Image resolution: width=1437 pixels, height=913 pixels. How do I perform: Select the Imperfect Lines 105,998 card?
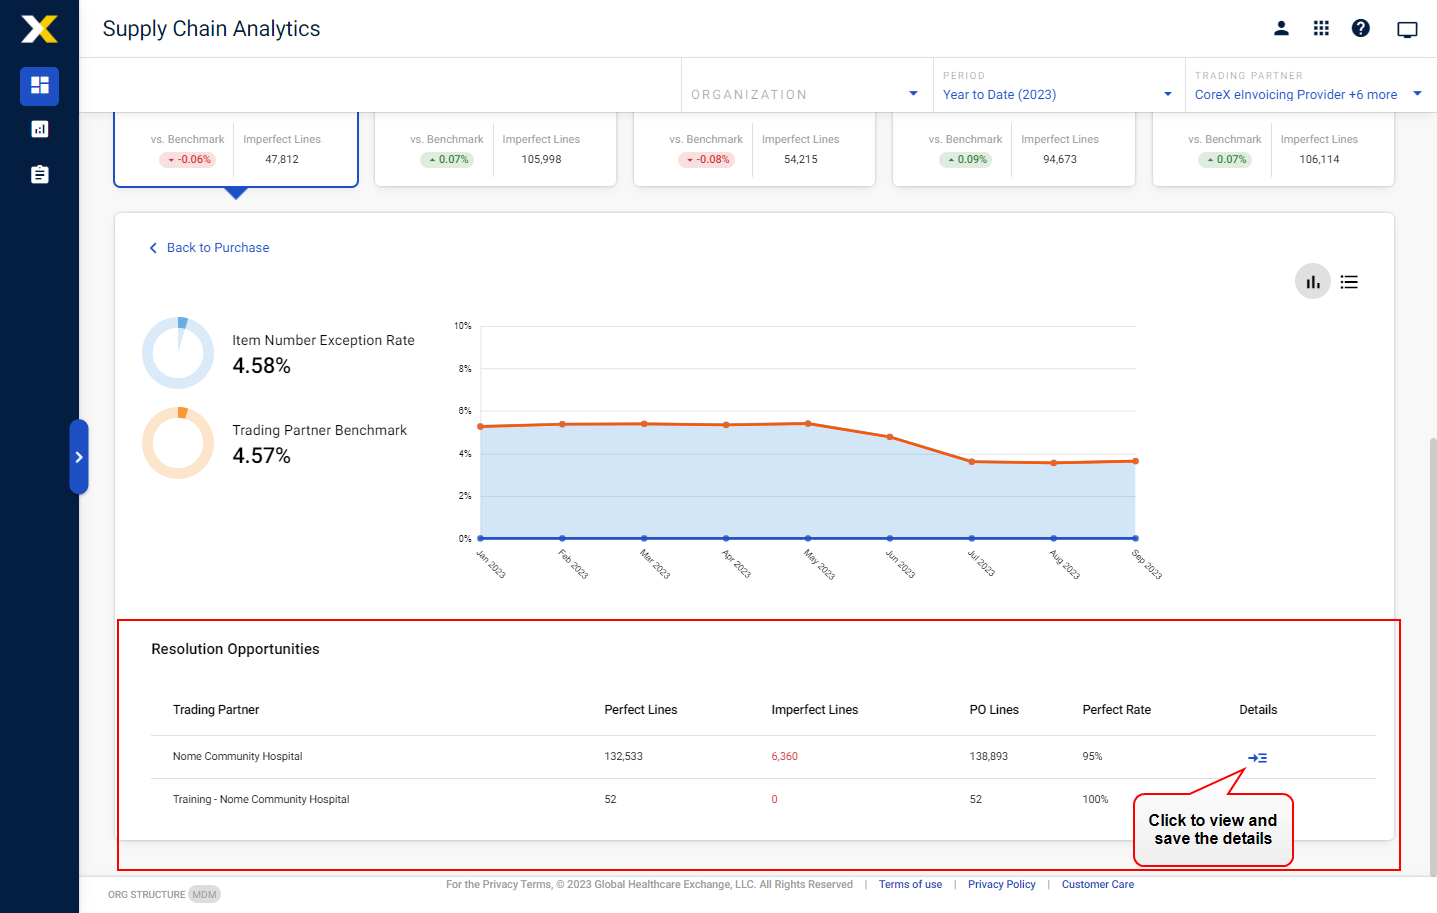[495, 150]
